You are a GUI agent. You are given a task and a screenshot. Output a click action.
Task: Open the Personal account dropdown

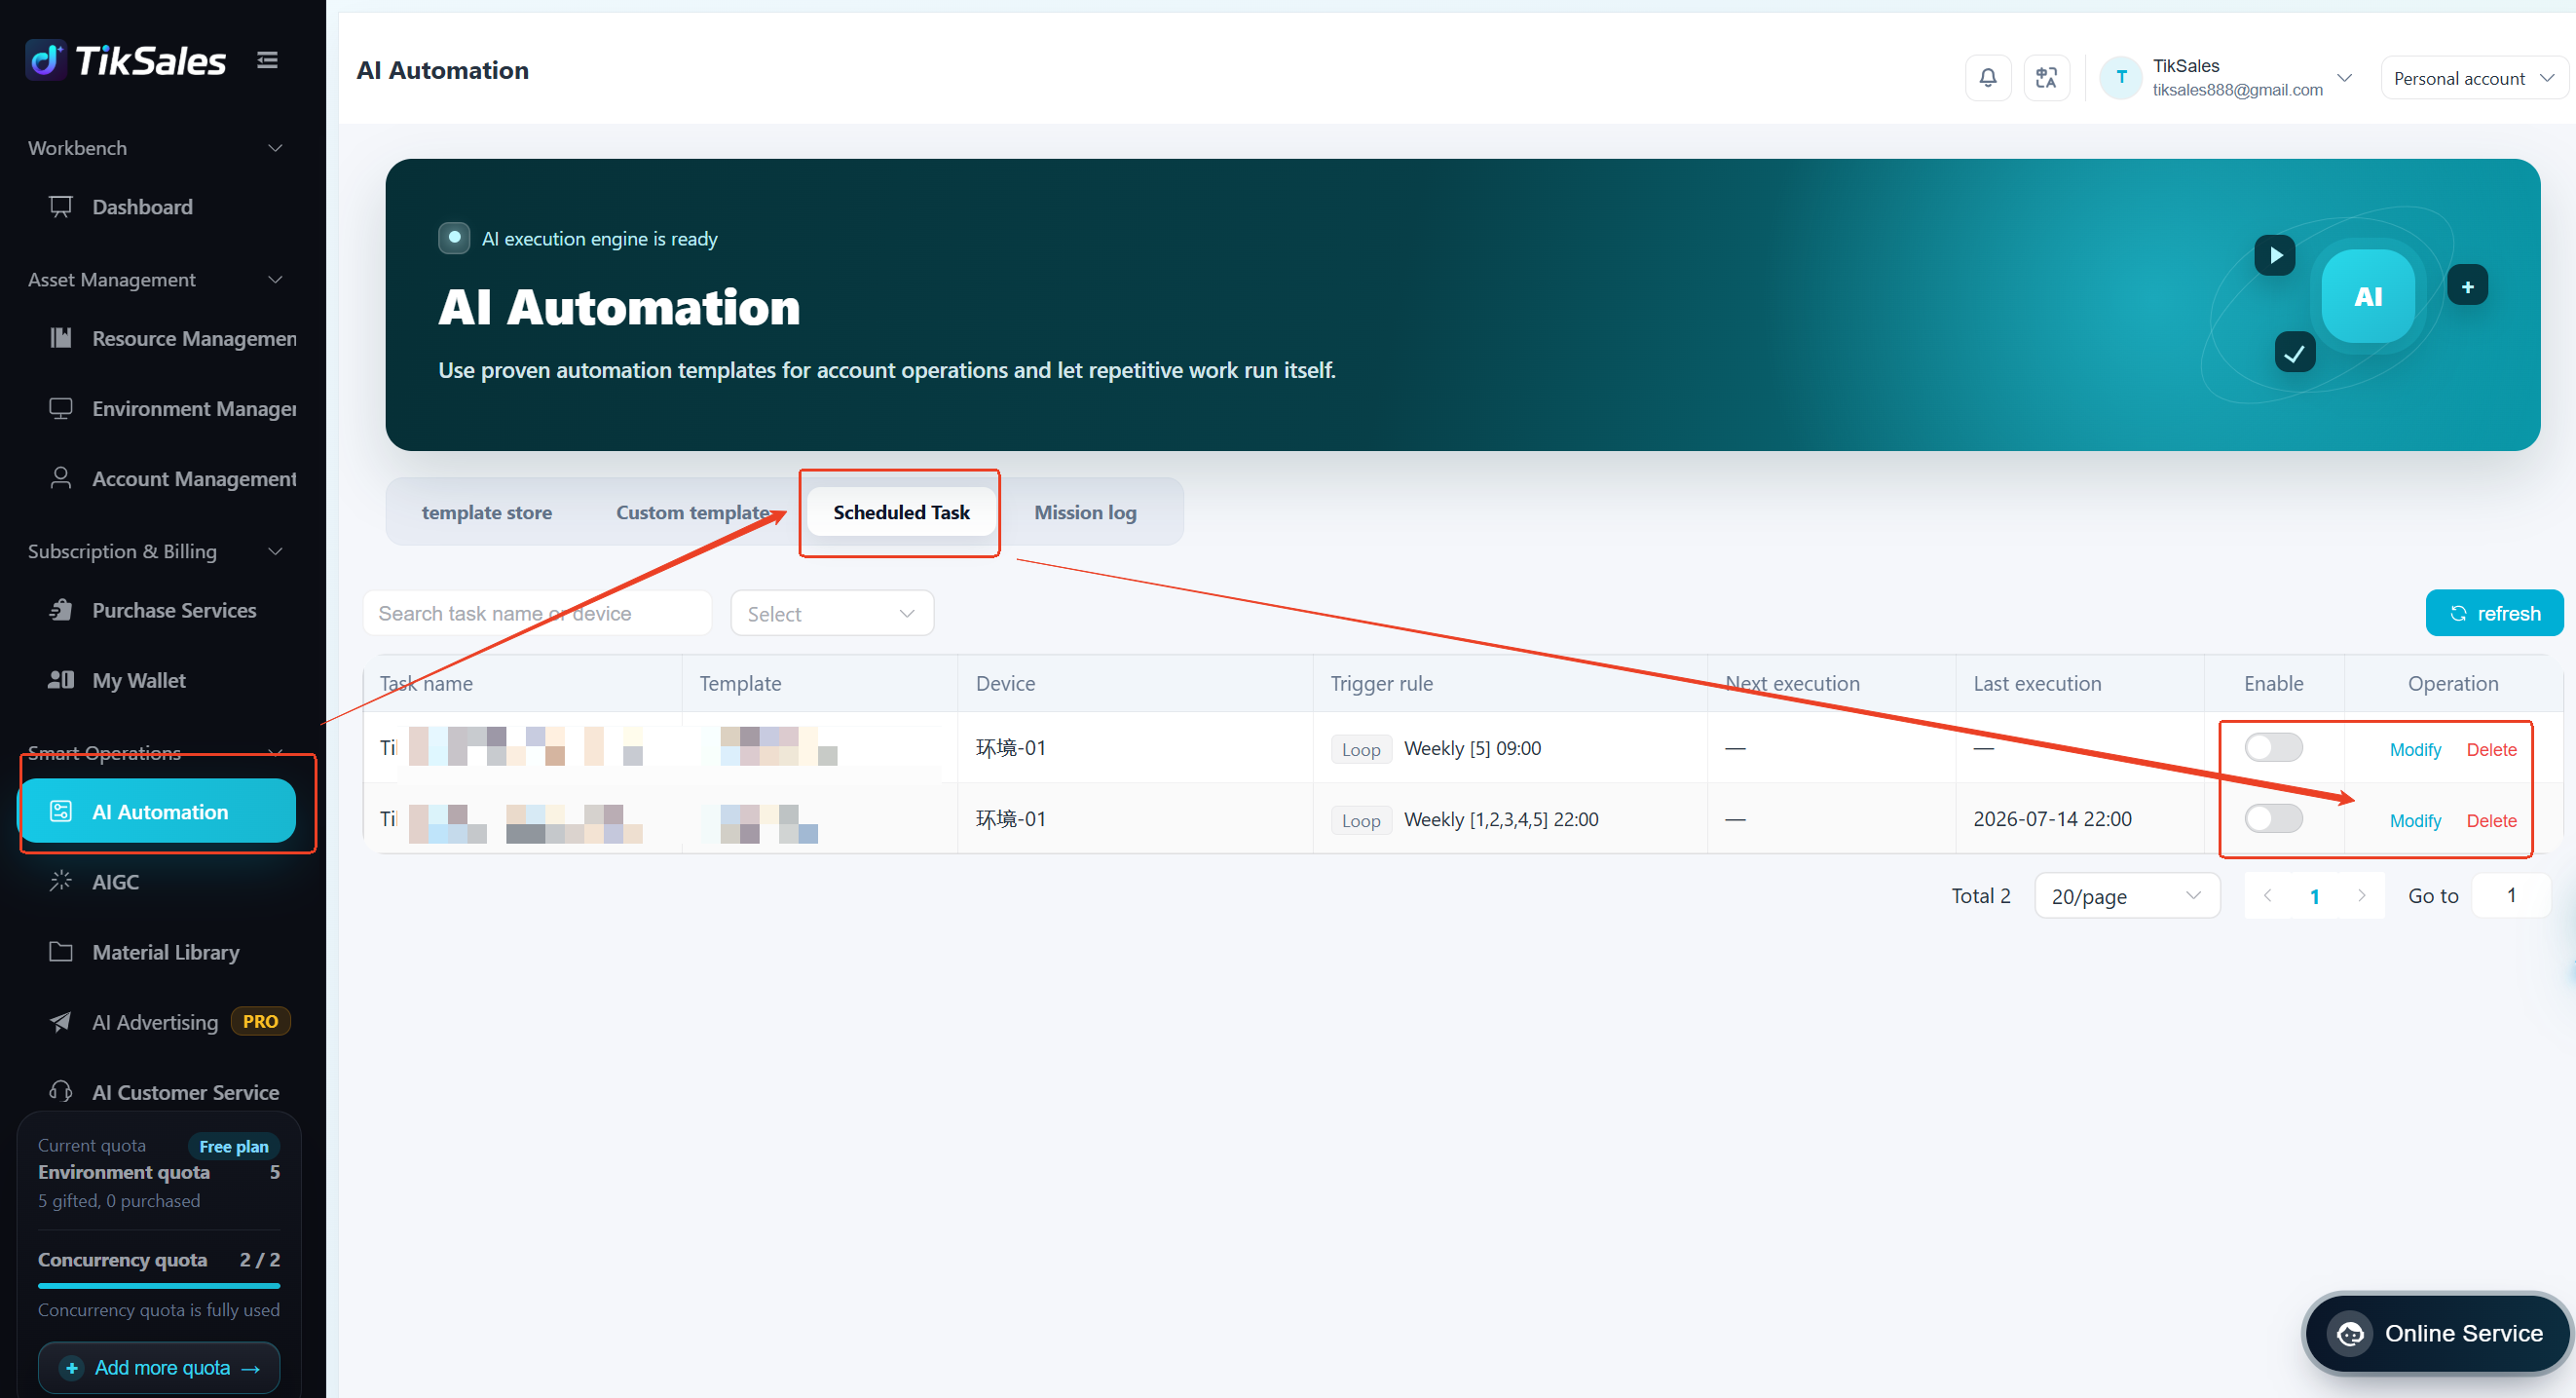(2472, 78)
